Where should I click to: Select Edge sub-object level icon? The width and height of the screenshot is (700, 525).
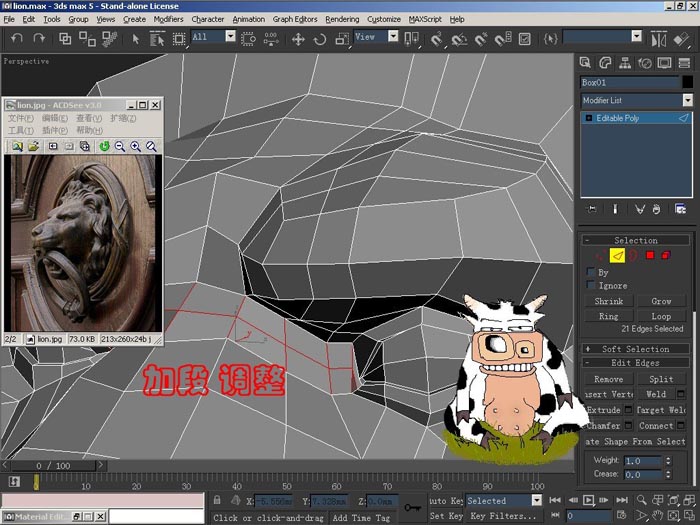(x=617, y=255)
